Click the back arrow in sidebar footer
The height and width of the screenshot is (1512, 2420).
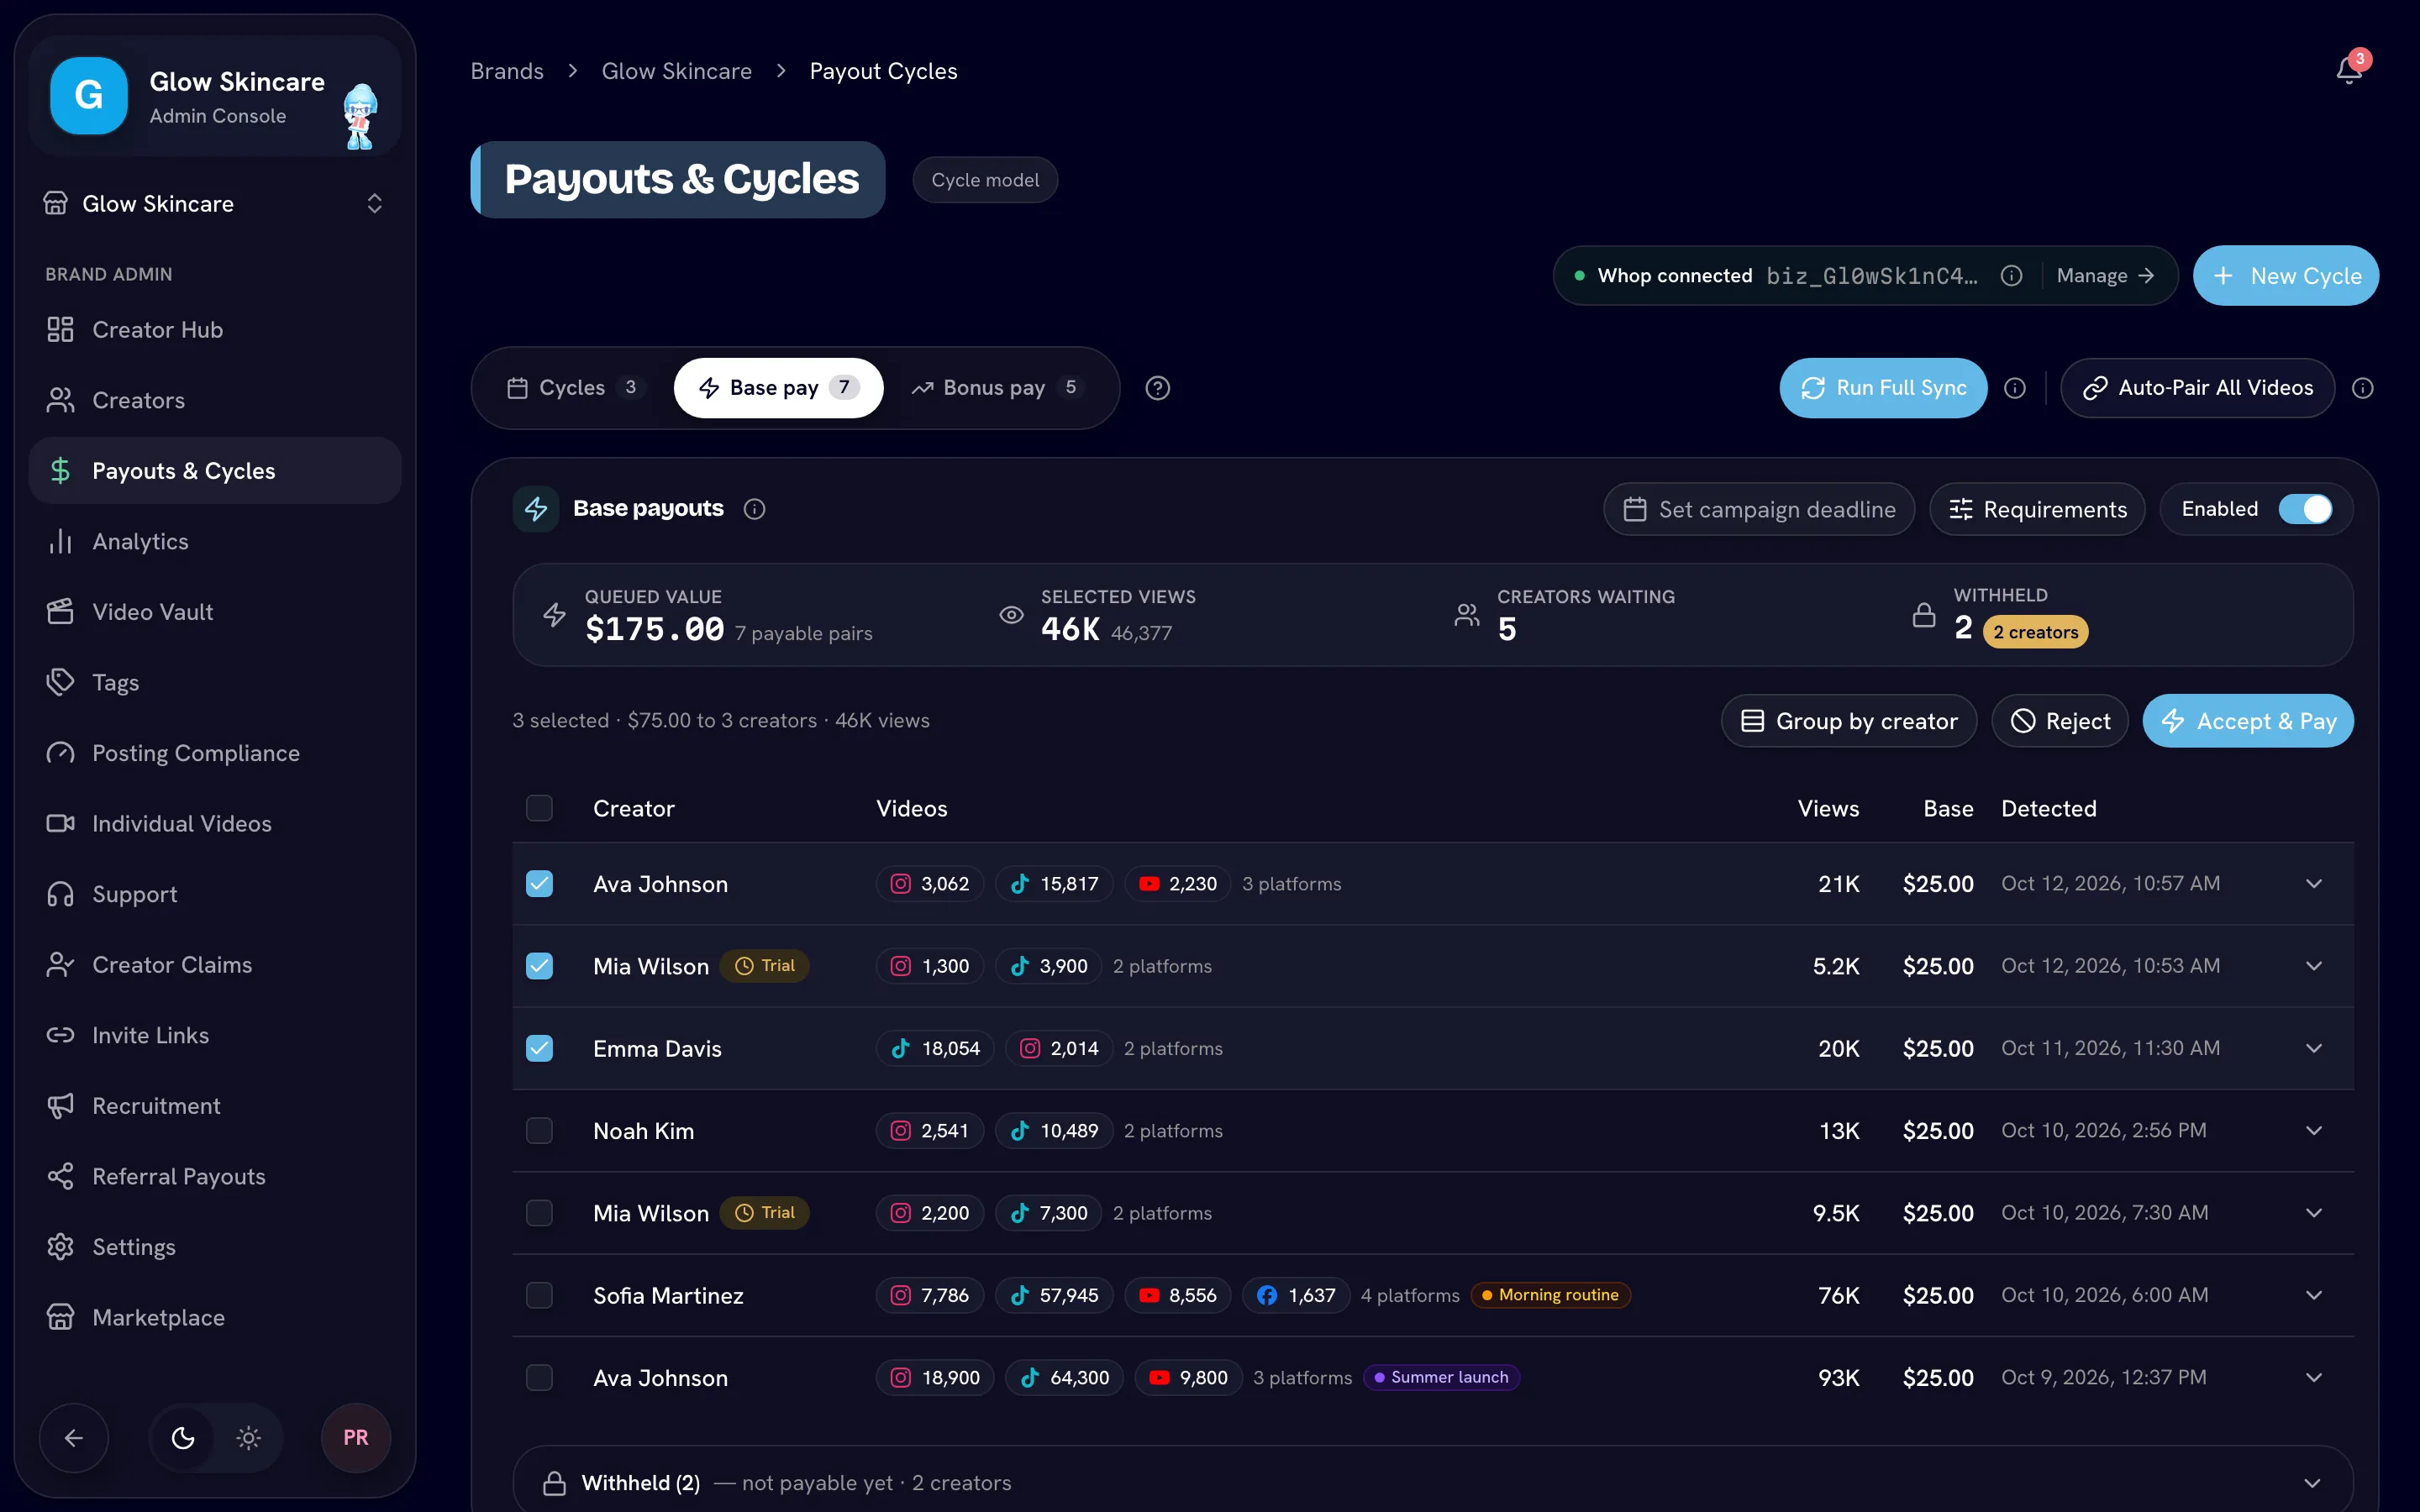coord(74,1438)
